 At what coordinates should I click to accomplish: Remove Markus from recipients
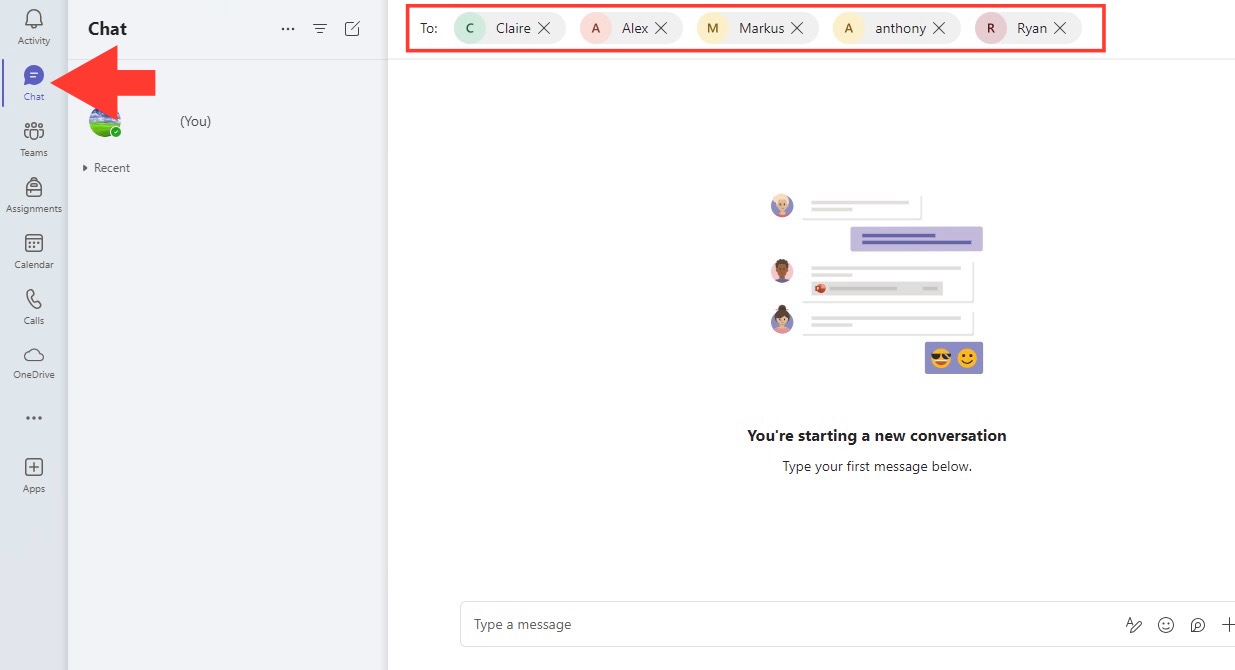(797, 28)
